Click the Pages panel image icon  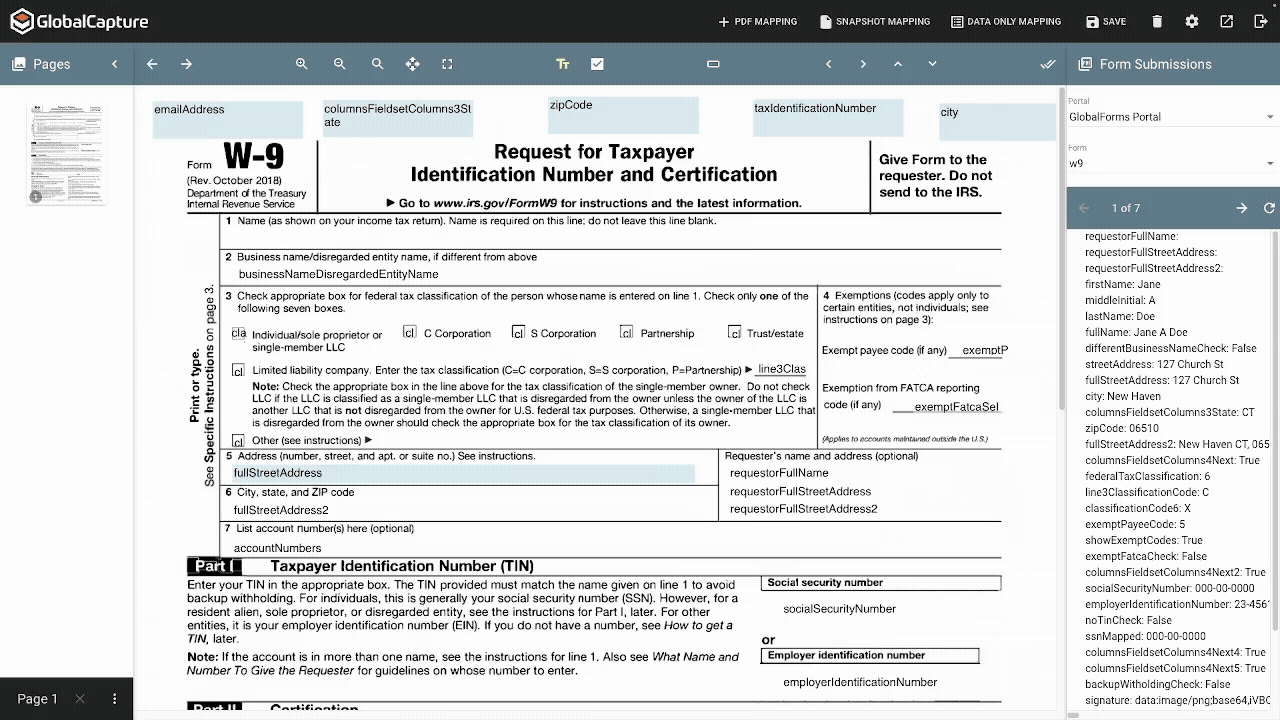point(18,64)
